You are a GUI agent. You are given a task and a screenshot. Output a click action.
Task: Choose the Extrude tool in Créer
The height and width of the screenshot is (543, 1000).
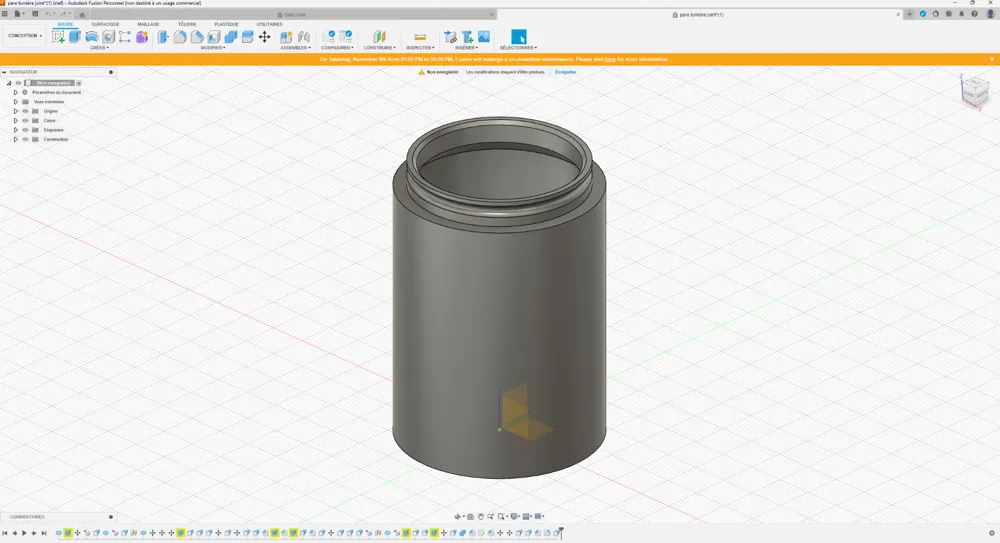pos(75,37)
